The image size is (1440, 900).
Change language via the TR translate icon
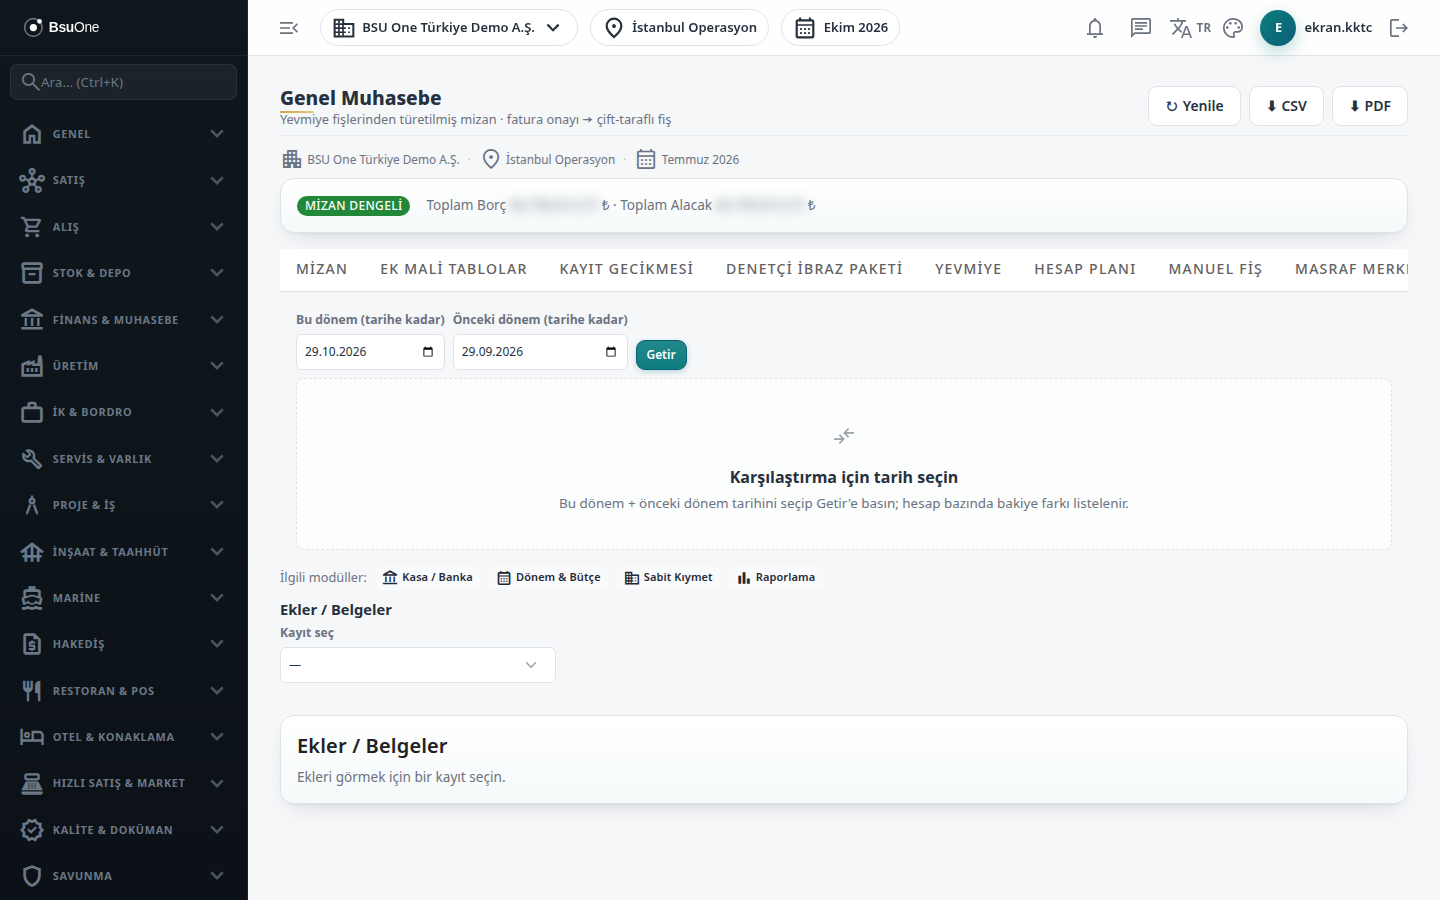point(1190,28)
